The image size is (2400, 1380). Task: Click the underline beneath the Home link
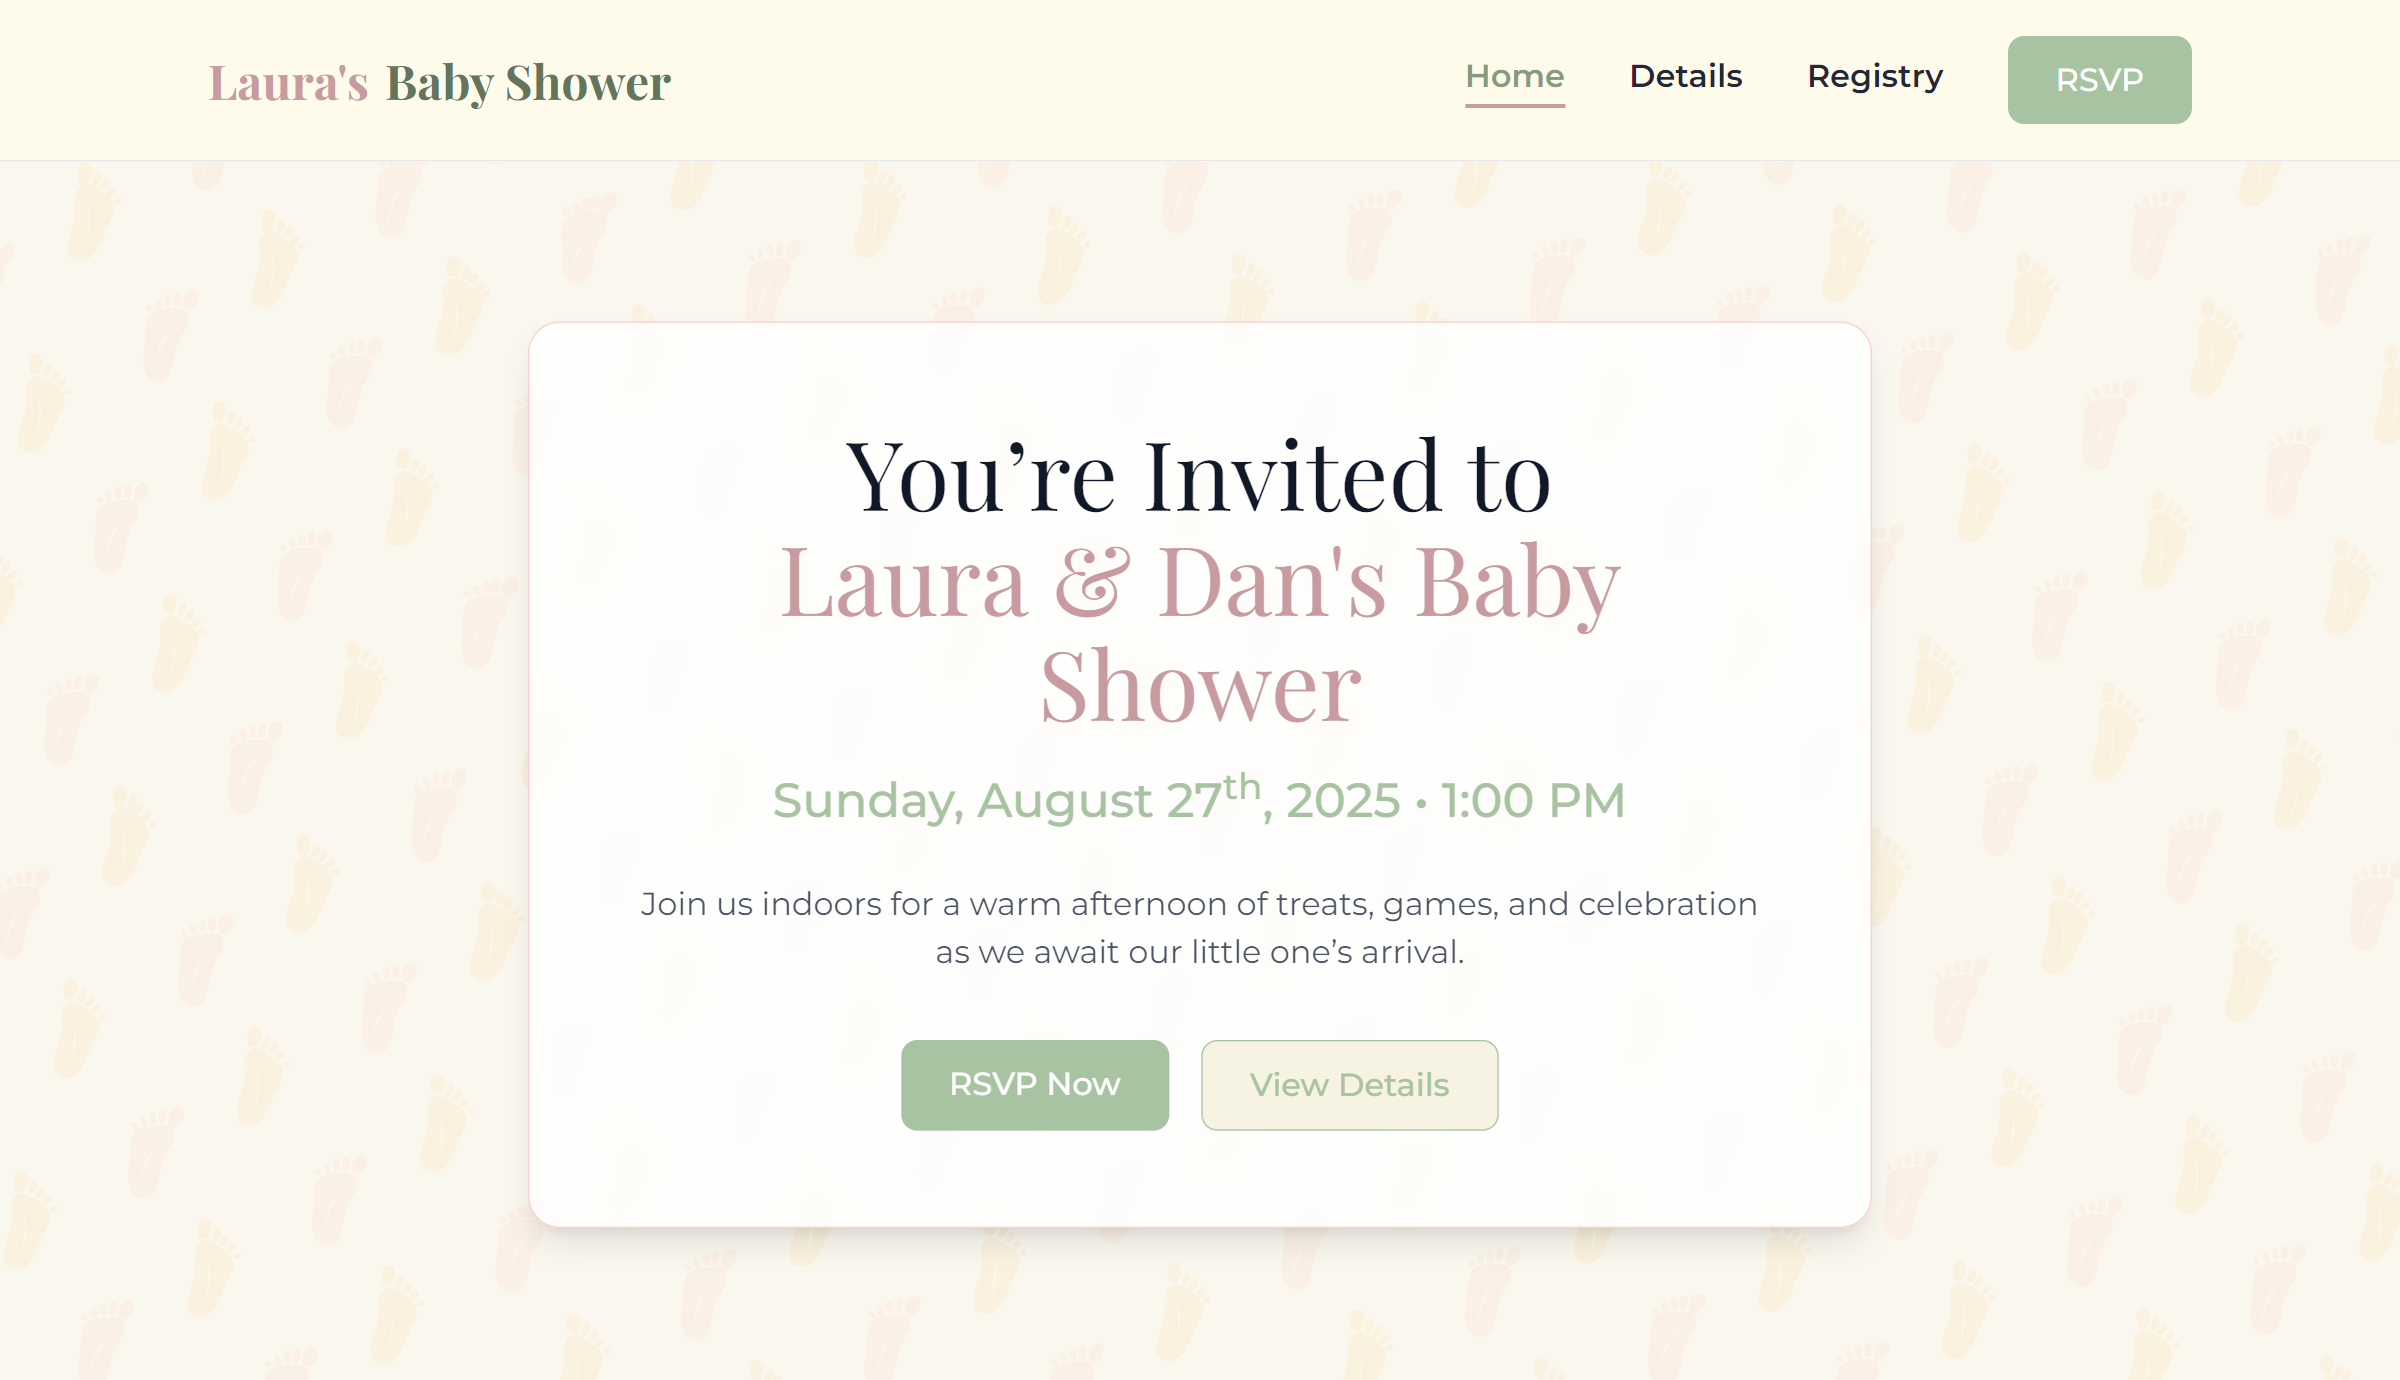(1514, 104)
